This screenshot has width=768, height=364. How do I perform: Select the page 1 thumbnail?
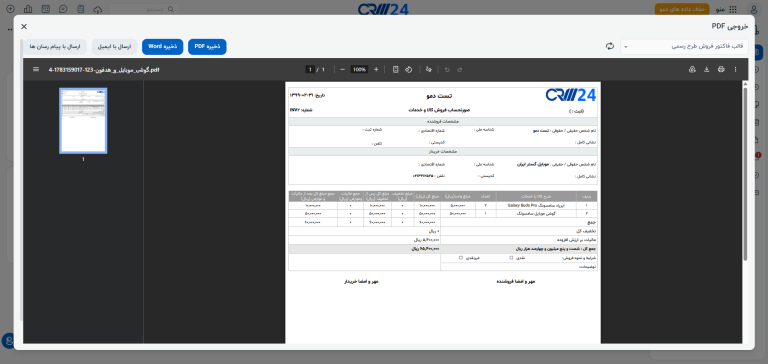tap(83, 121)
